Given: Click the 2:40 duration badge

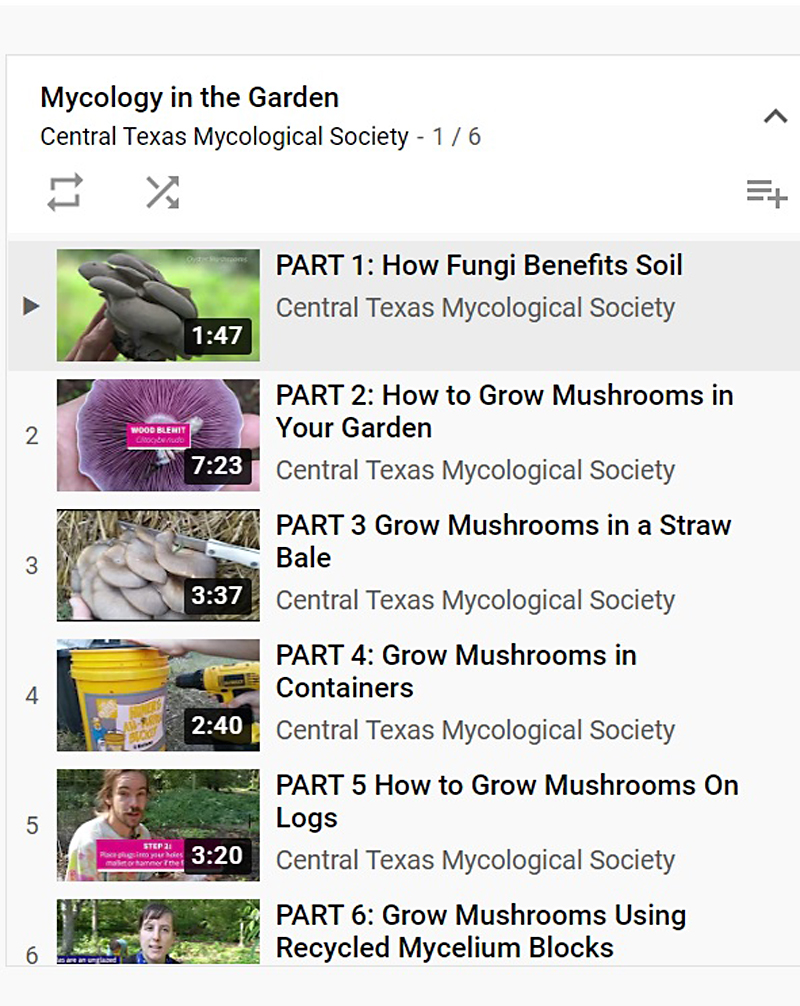Looking at the screenshot, I should [217, 726].
